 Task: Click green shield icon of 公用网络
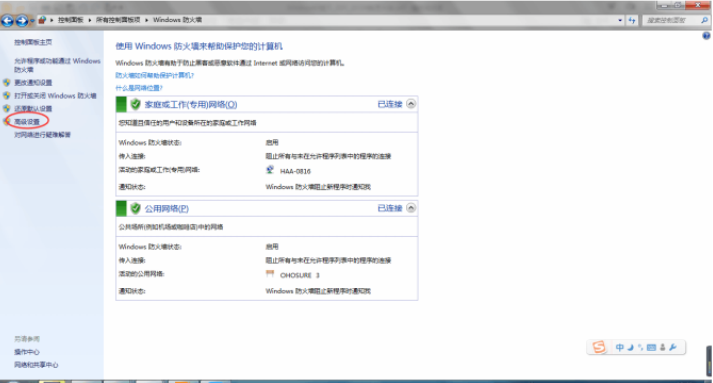[136, 208]
